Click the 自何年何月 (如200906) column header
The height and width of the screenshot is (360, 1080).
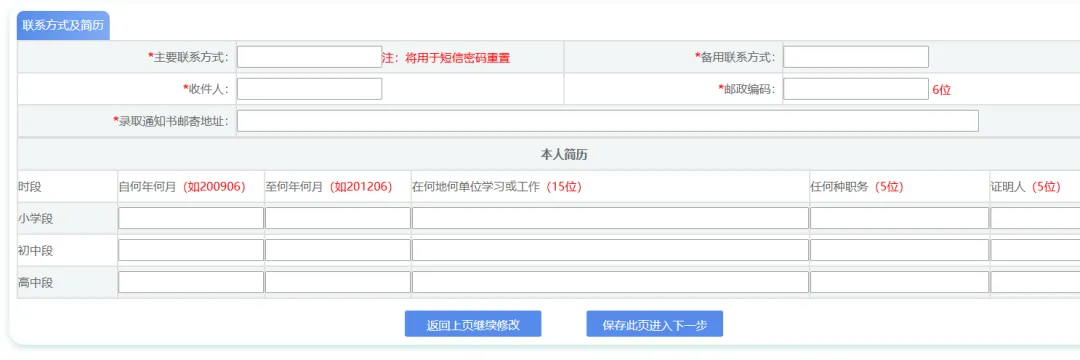pos(182,187)
